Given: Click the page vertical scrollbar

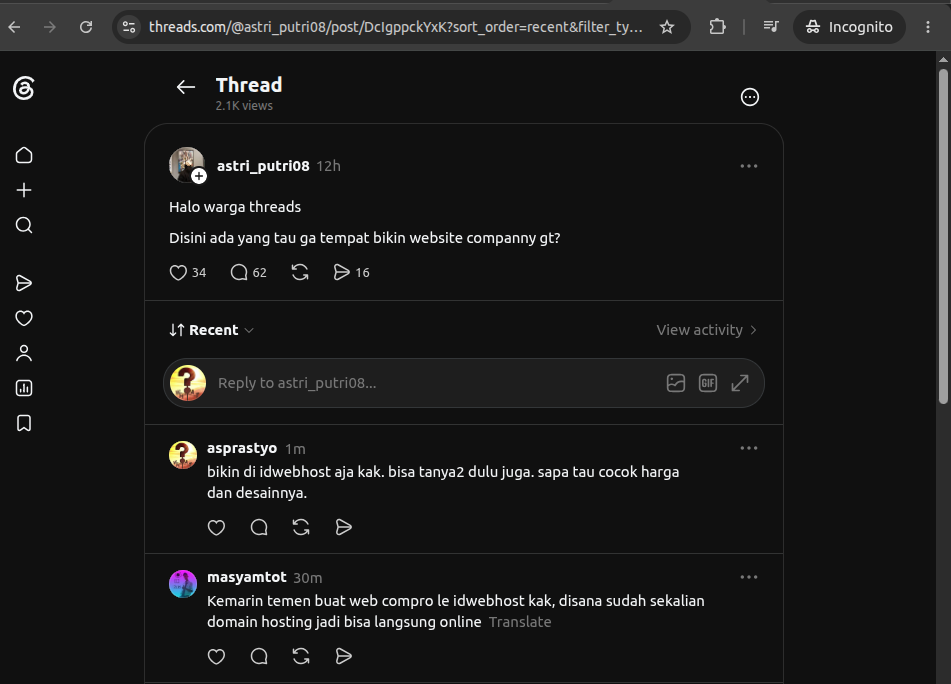Looking at the screenshot, I should coord(943,236).
